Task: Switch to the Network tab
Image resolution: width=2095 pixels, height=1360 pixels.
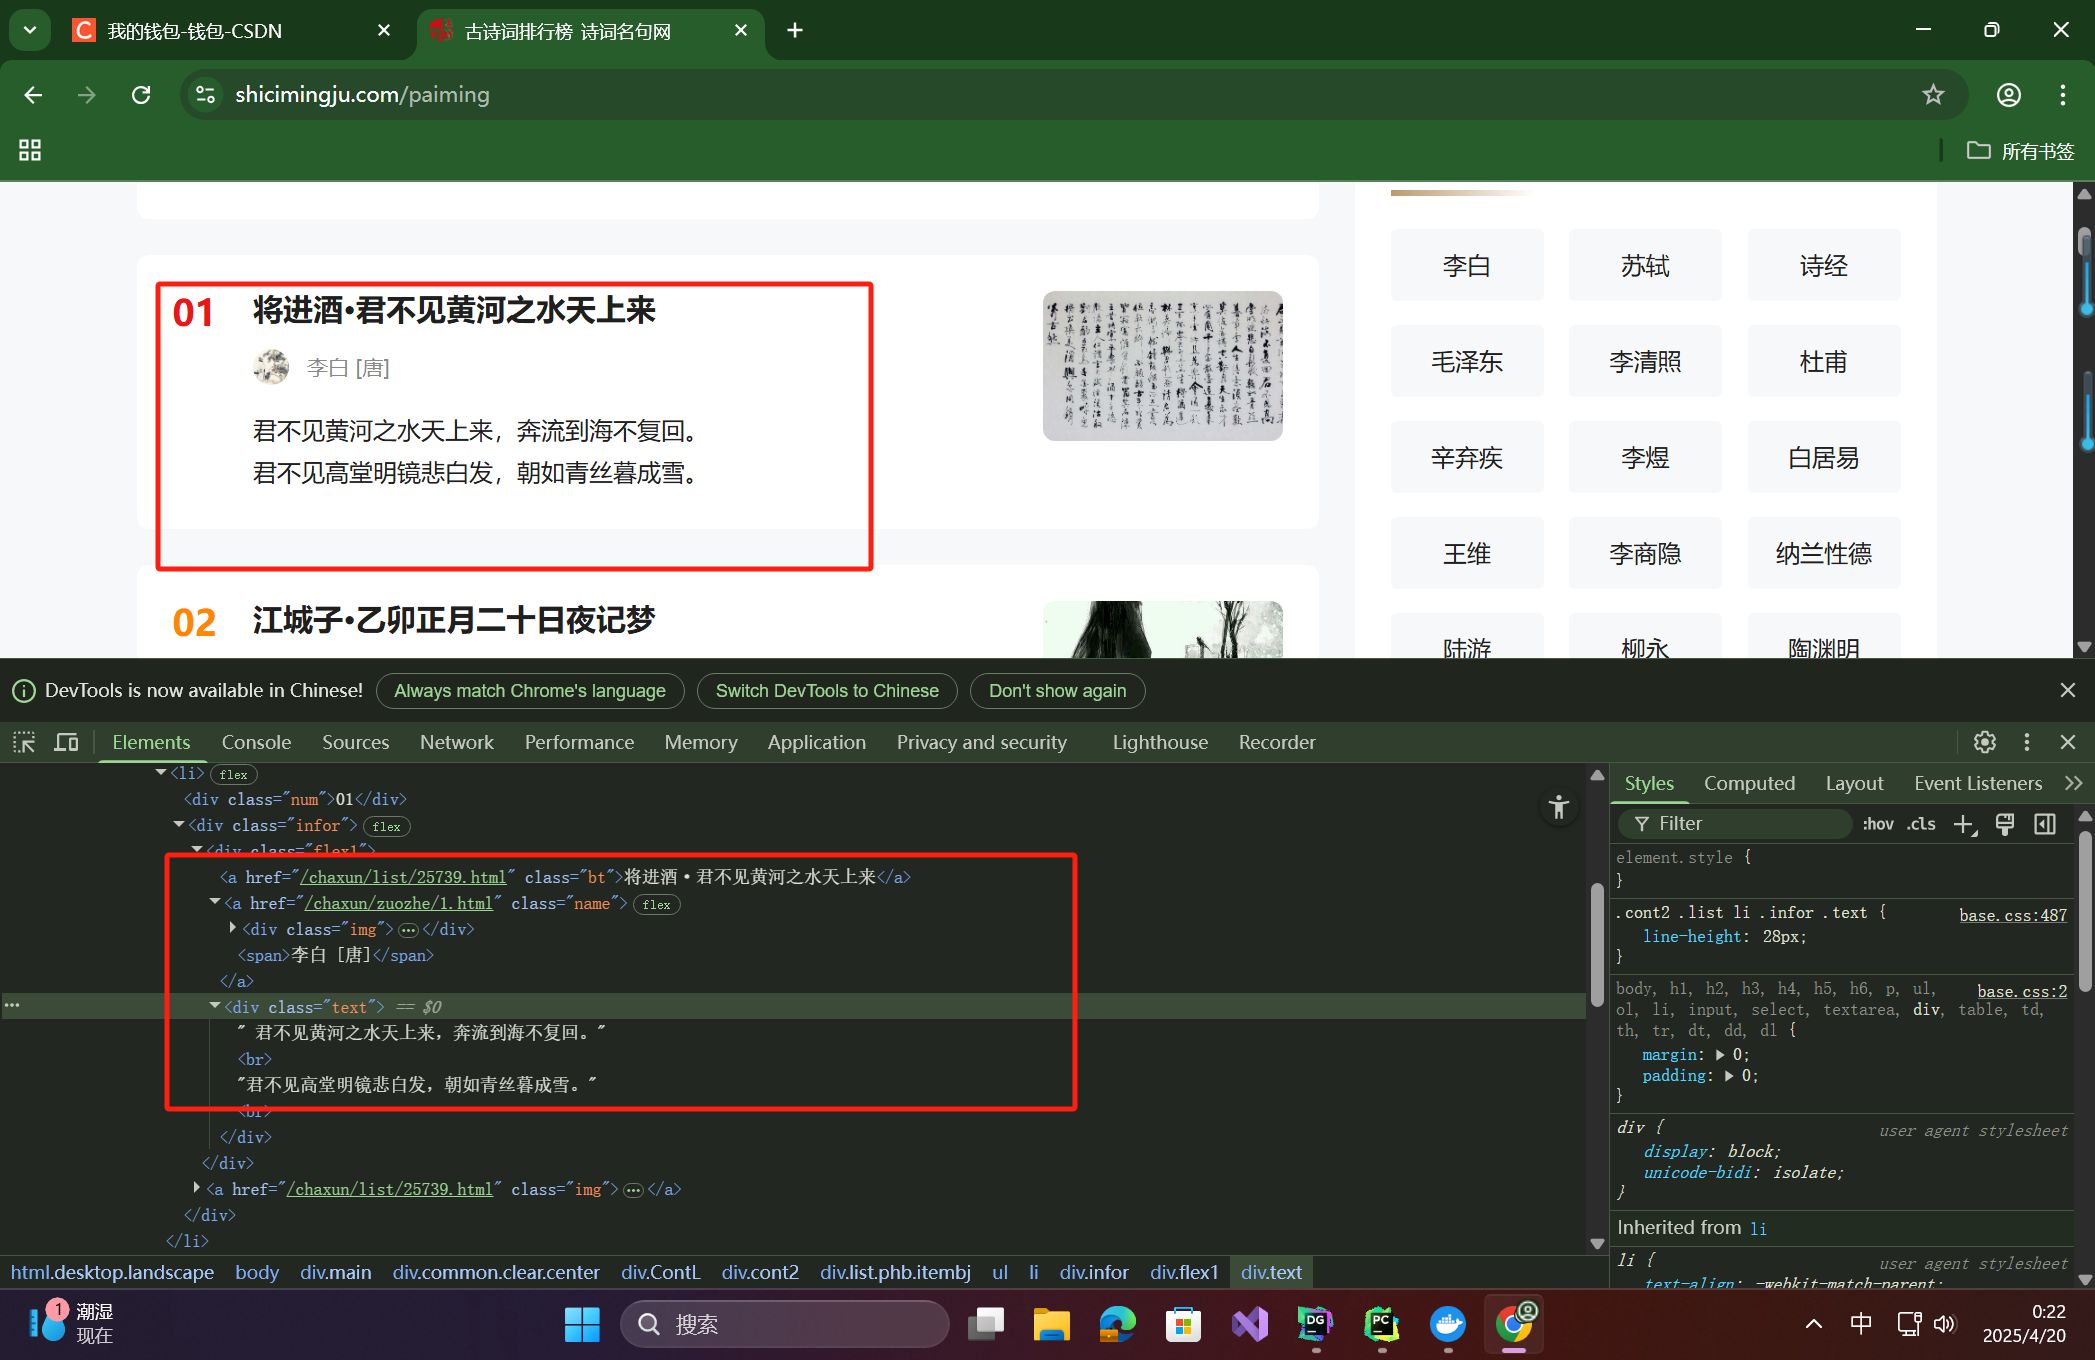Action: pos(456,742)
